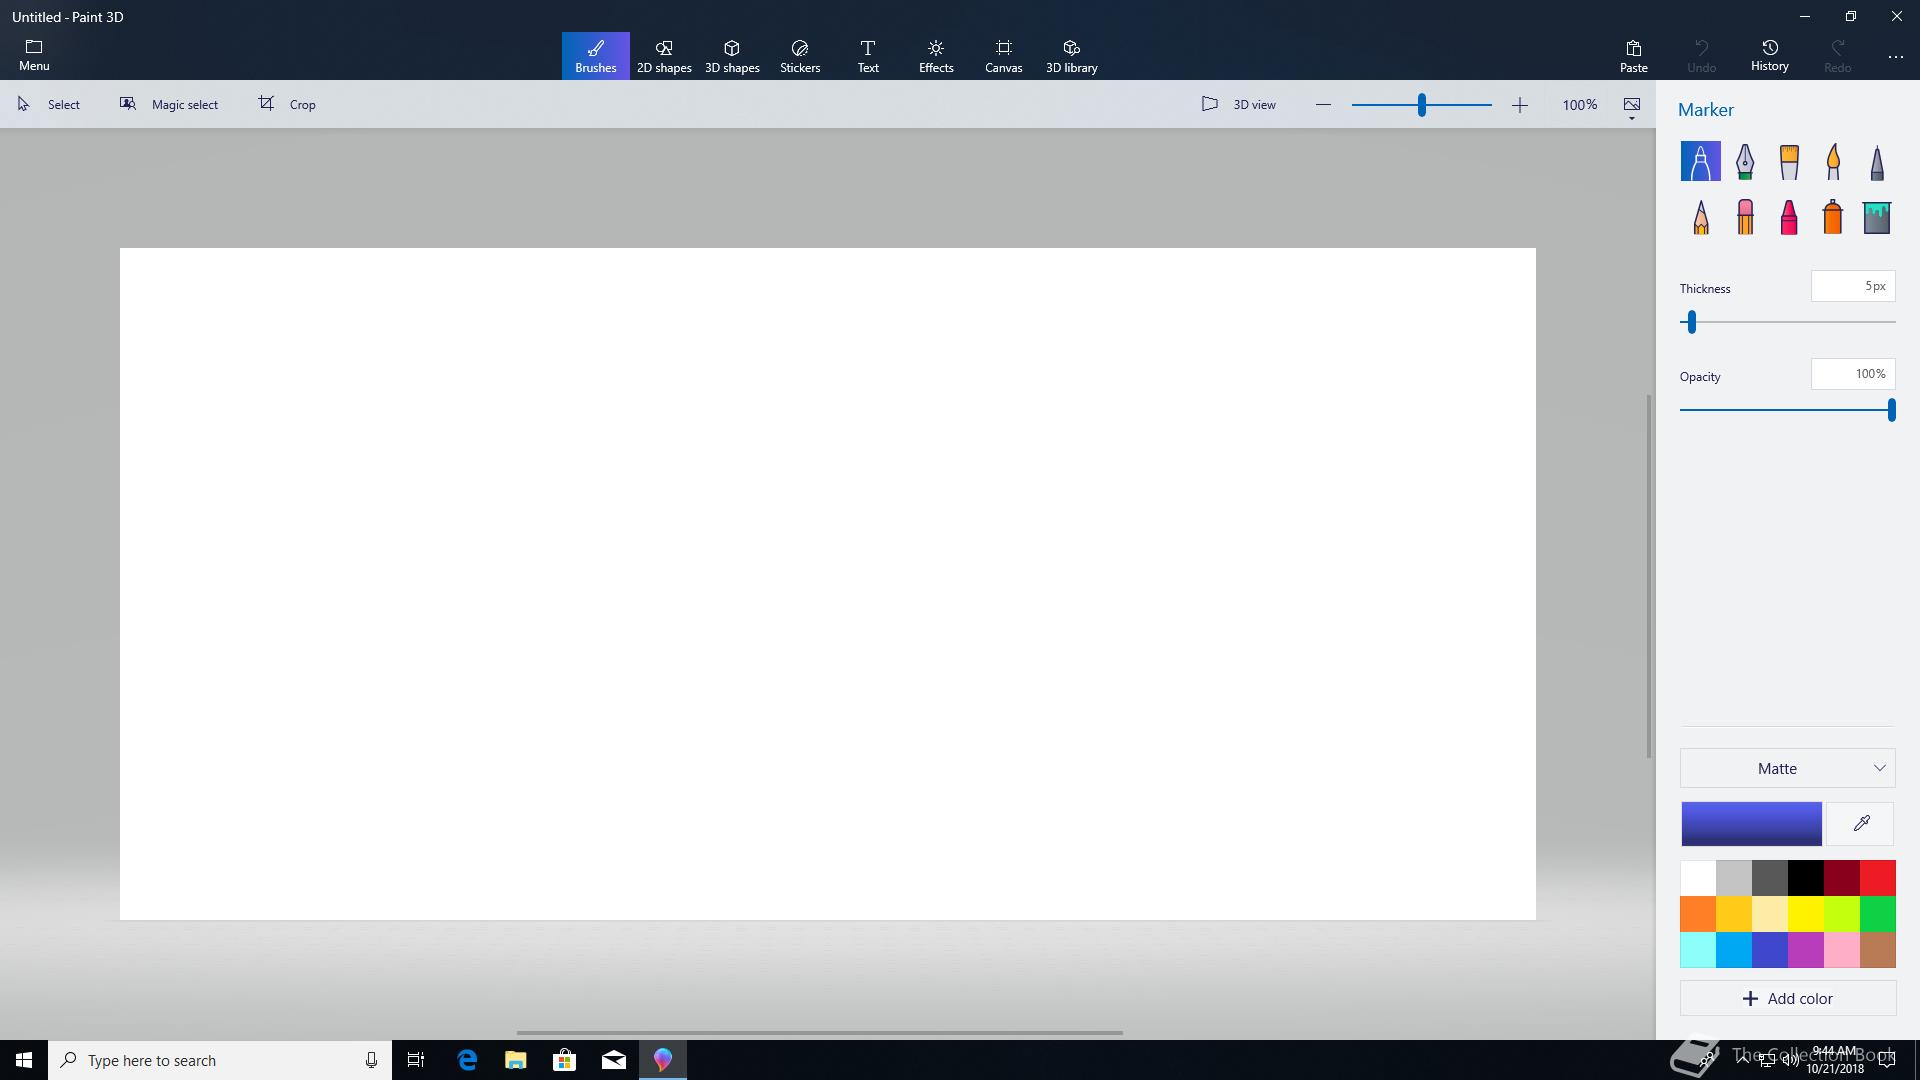1920x1080 pixels.
Task: Activate the Magic select tool
Action: [169, 104]
